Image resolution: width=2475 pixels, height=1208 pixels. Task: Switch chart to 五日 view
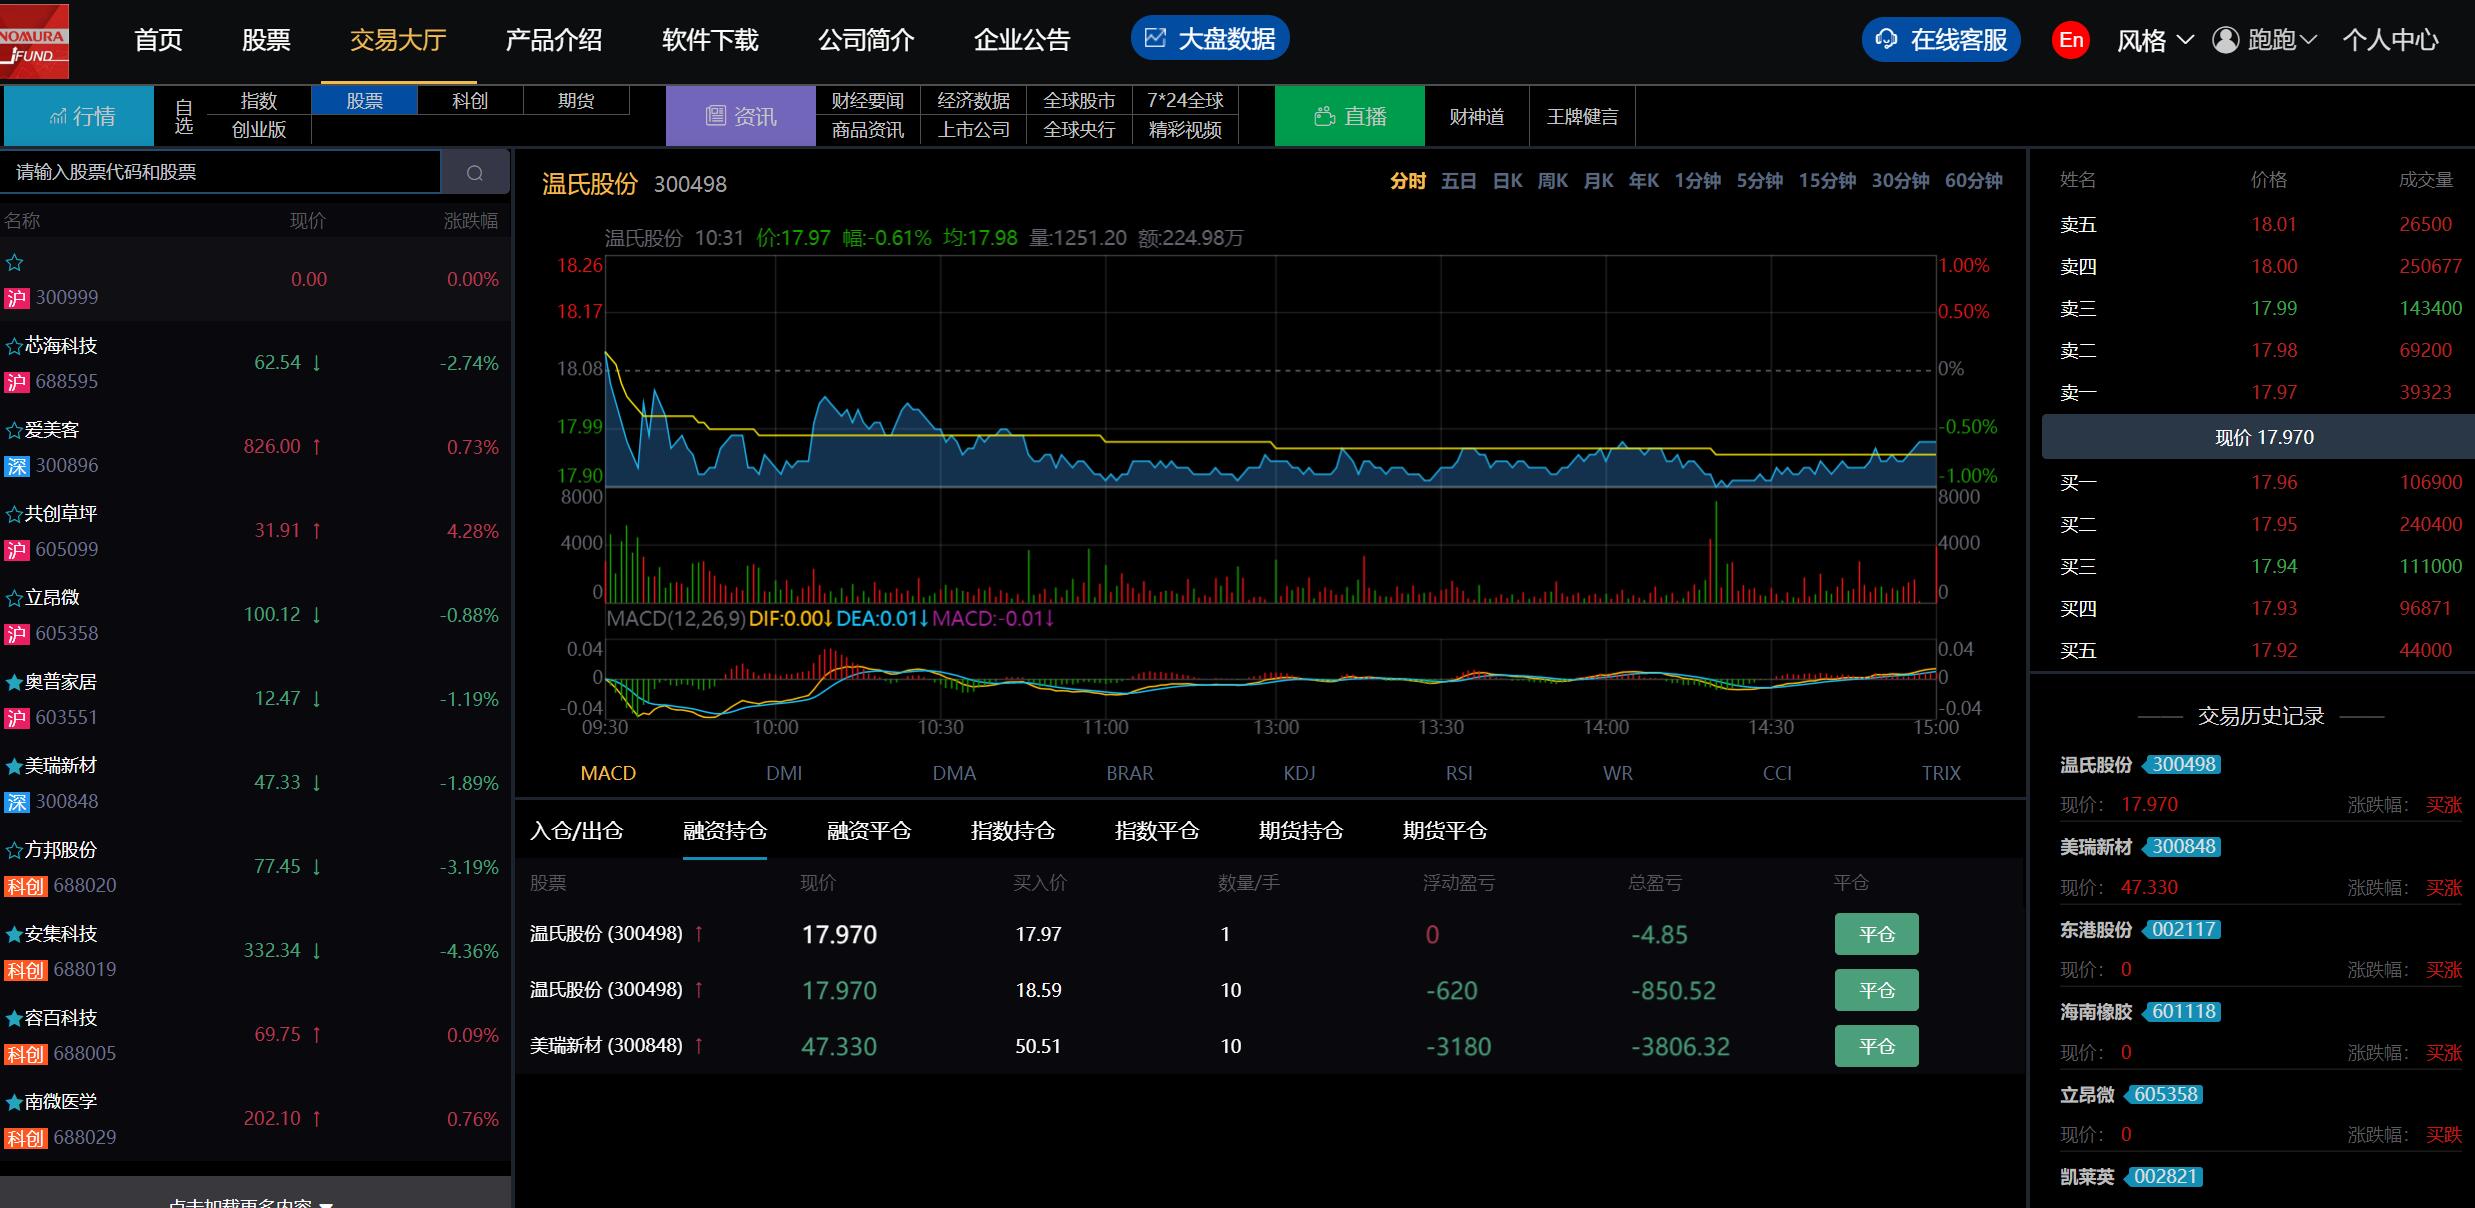click(1458, 181)
